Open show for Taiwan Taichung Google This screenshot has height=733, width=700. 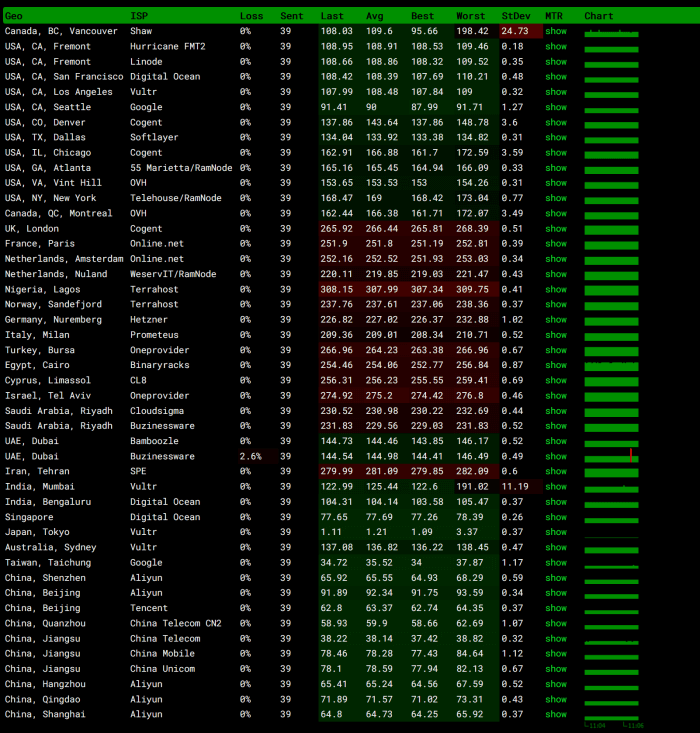coord(556,562)
